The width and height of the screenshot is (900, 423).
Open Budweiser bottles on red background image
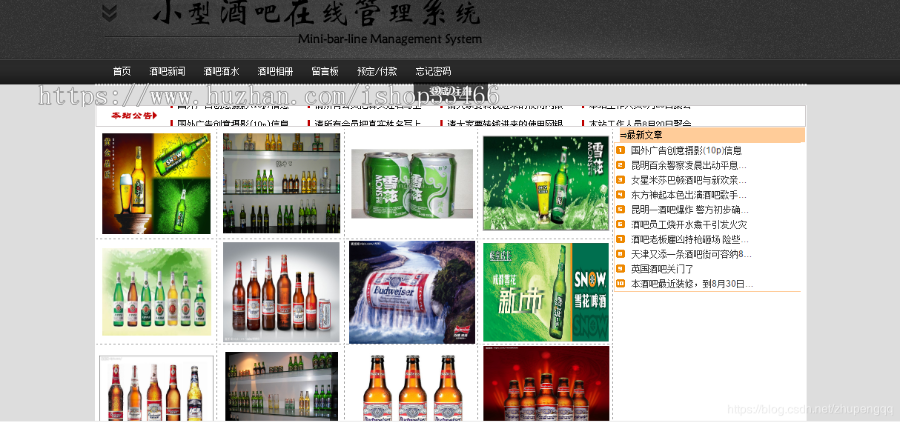[546, 384]
